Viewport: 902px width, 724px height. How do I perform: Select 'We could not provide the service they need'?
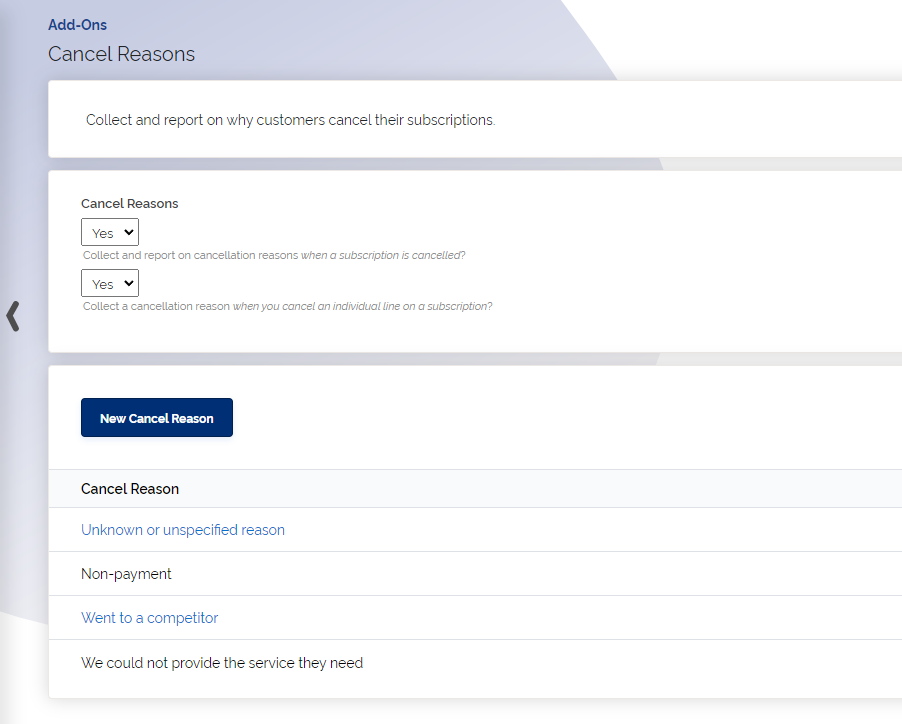click(222, 662)
